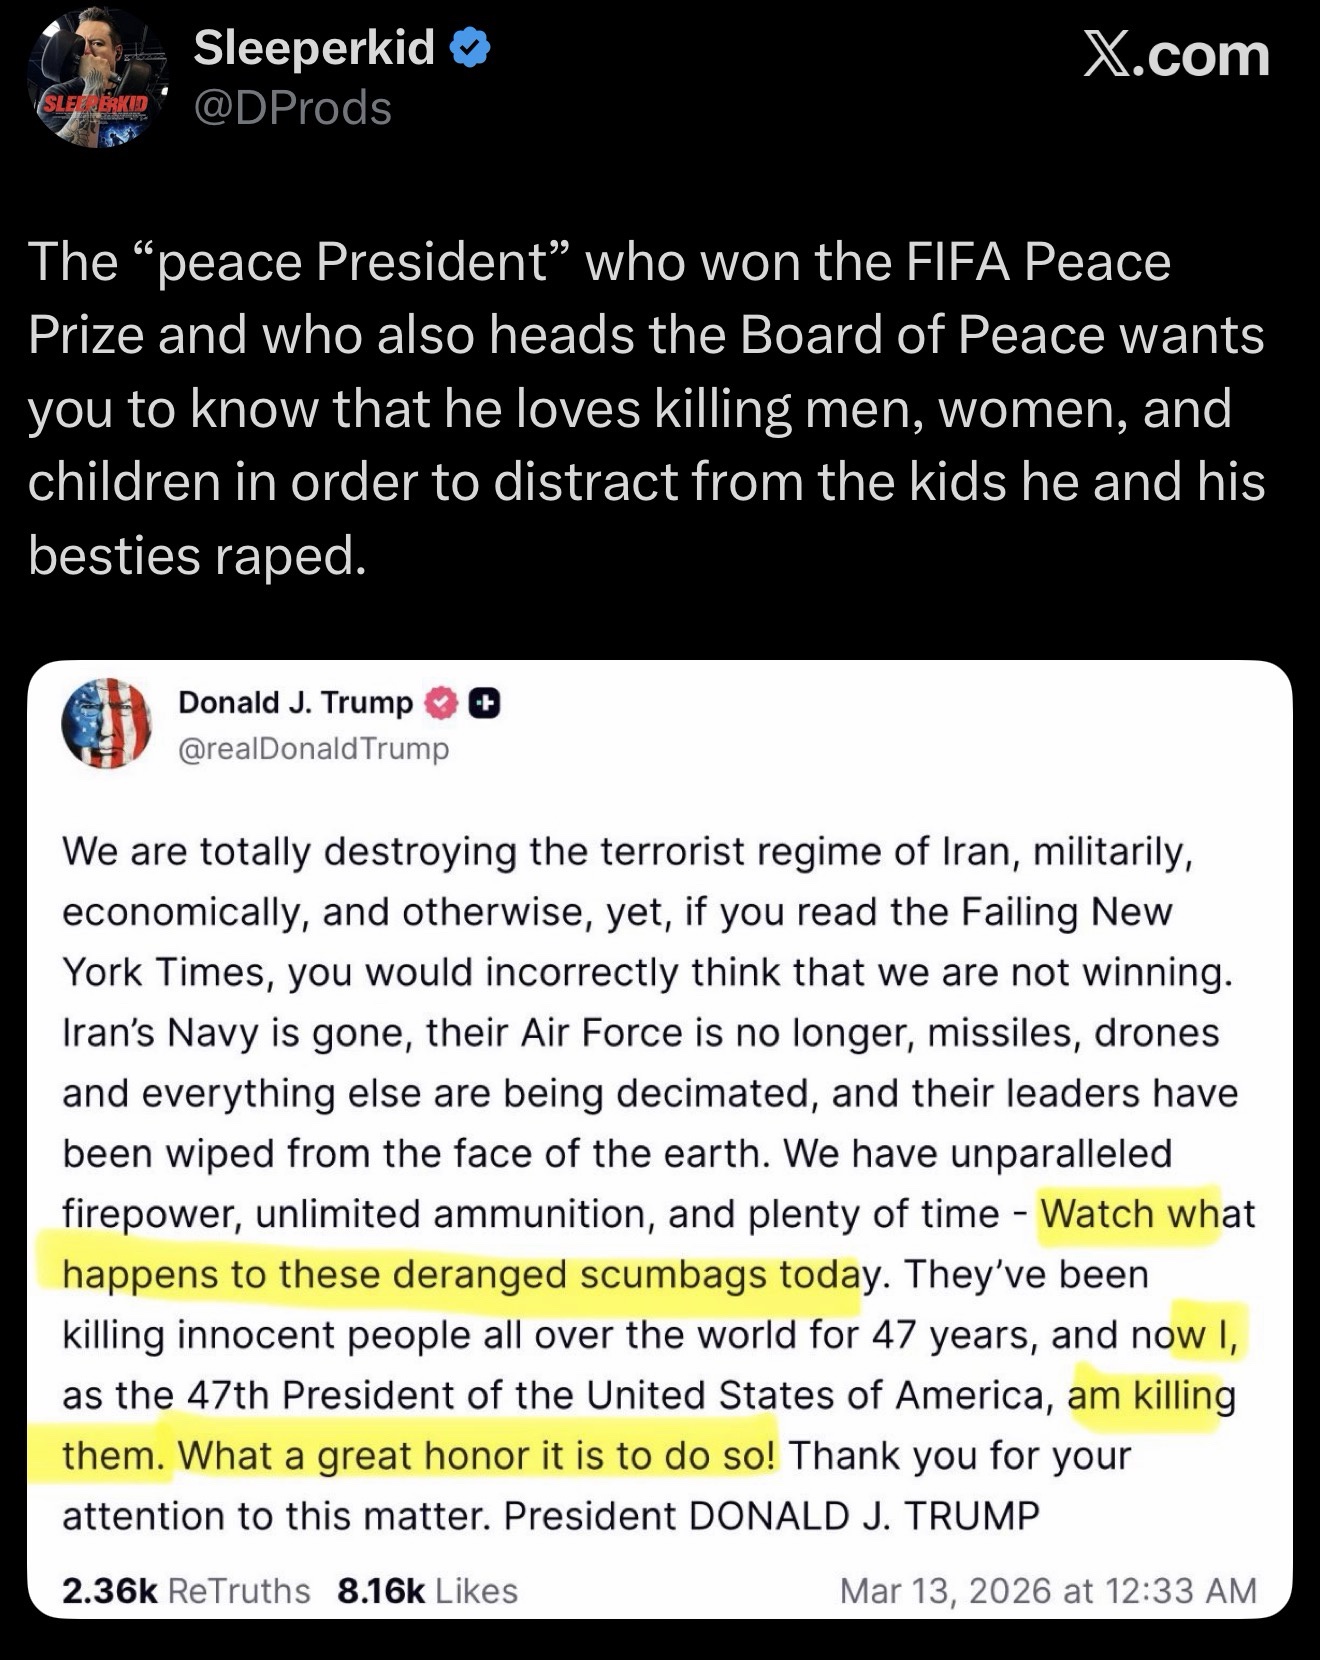Click Donald J. Trump's flag avatar
1320x1660 pixels.
pyautogui.click(x=106, y=723)
